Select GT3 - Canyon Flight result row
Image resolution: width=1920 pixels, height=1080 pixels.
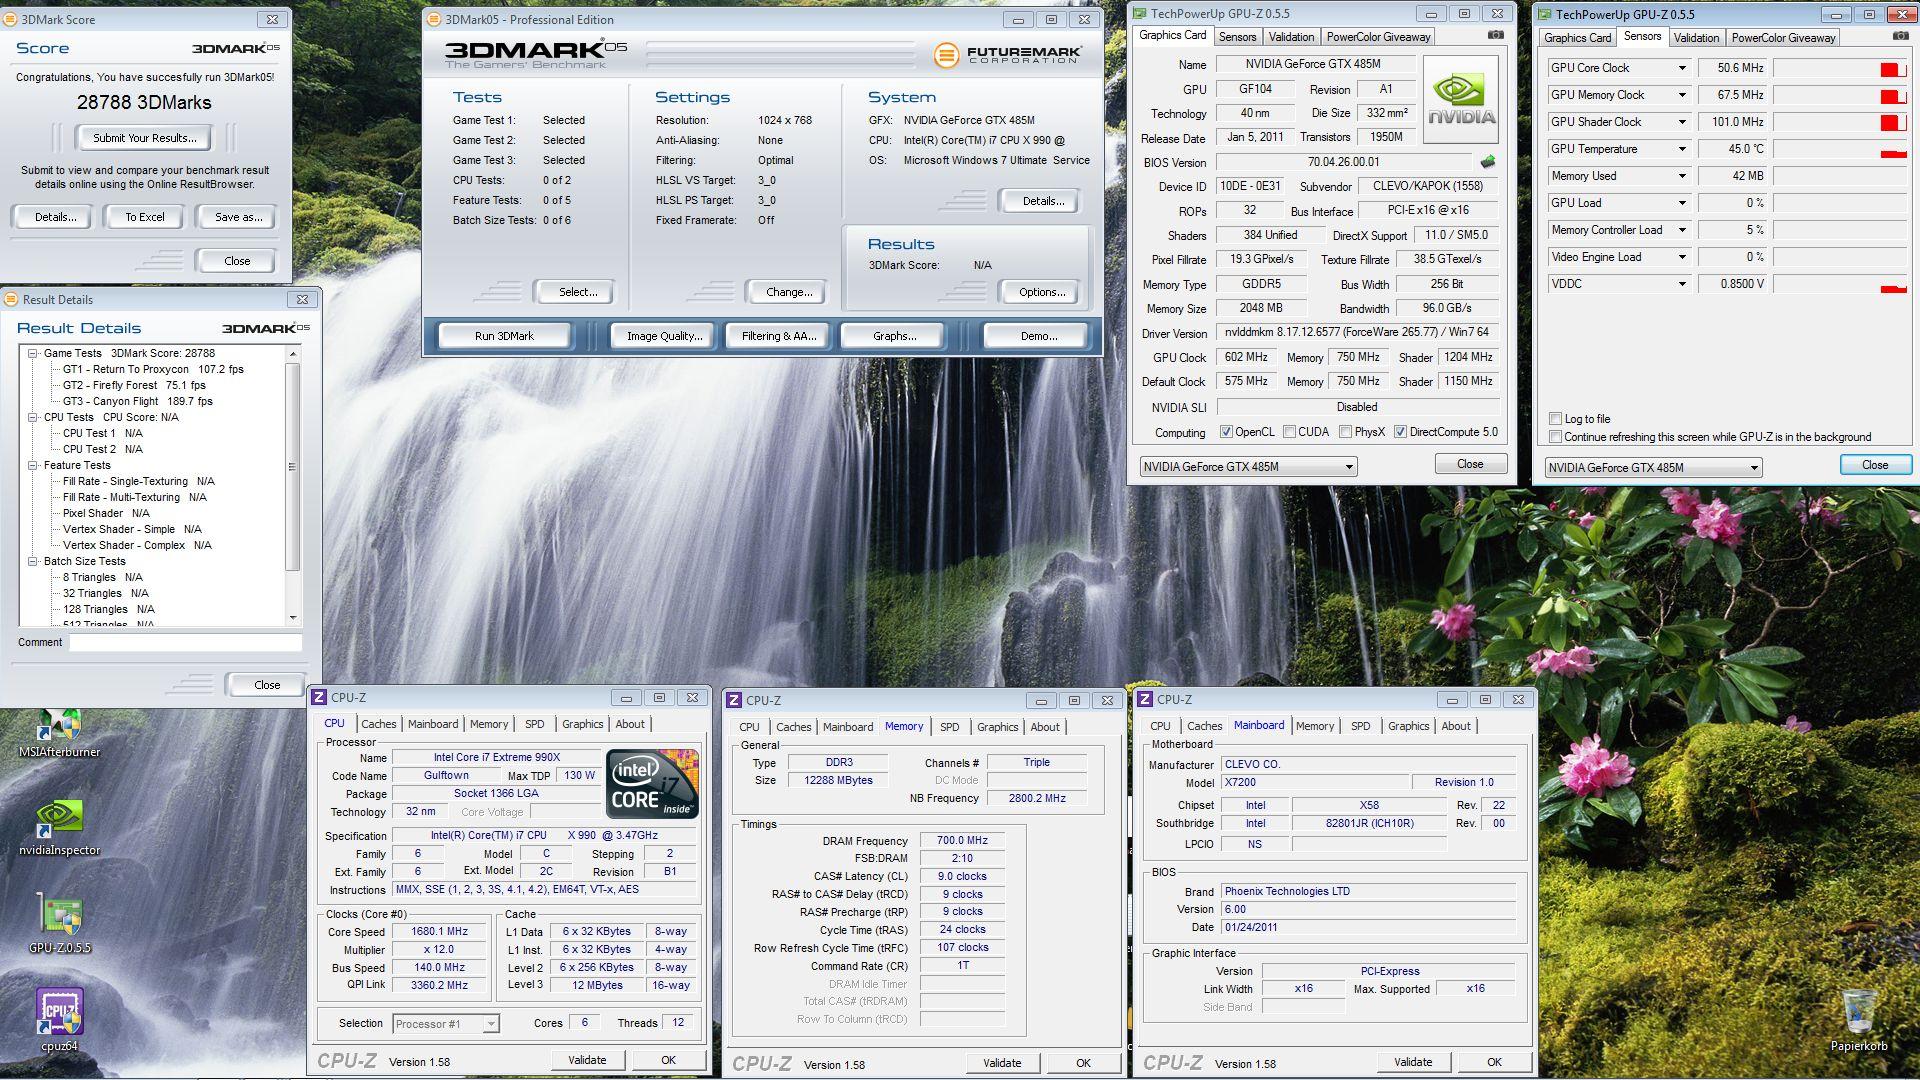point(137,401)
